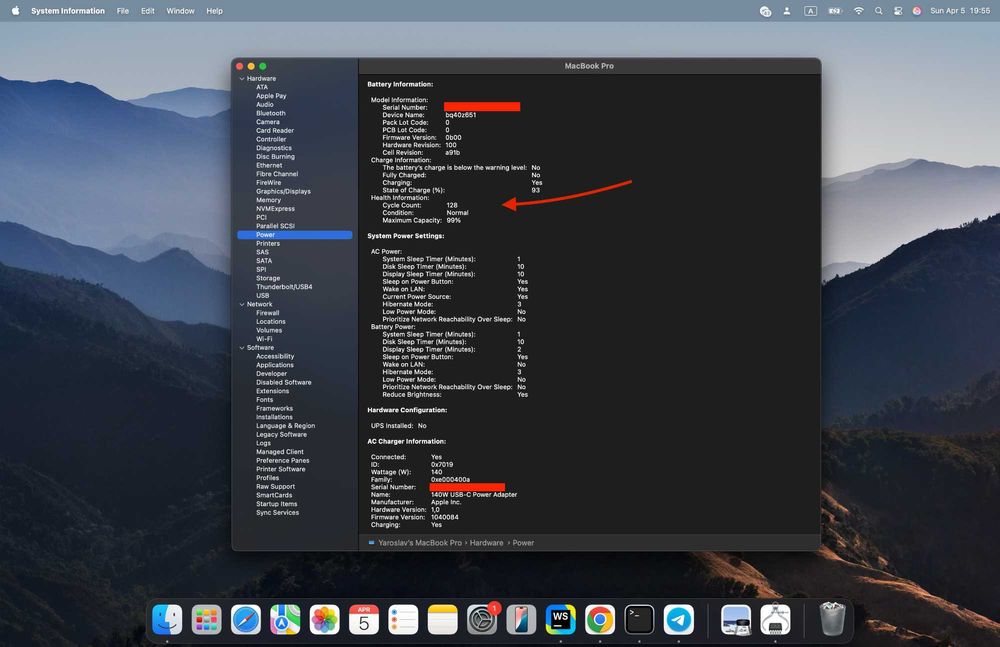
Task: Open the File menu
Action: point(122,11)
